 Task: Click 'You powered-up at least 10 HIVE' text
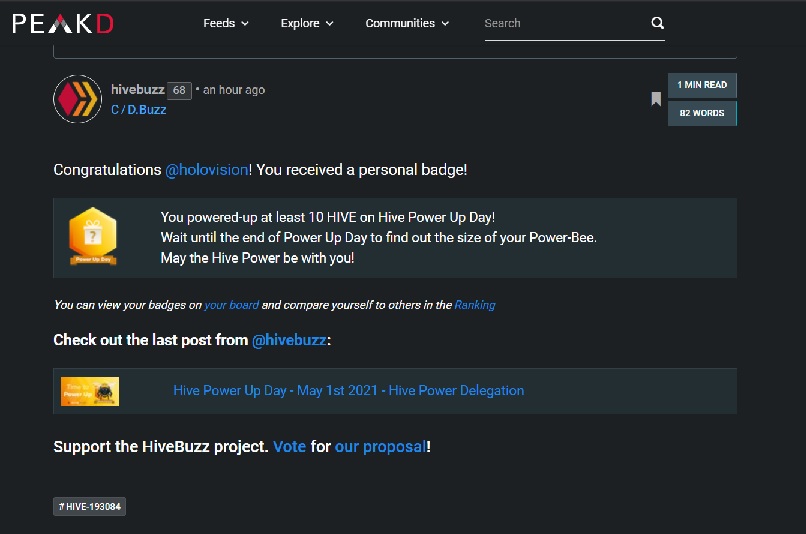[x=327, y=217]
